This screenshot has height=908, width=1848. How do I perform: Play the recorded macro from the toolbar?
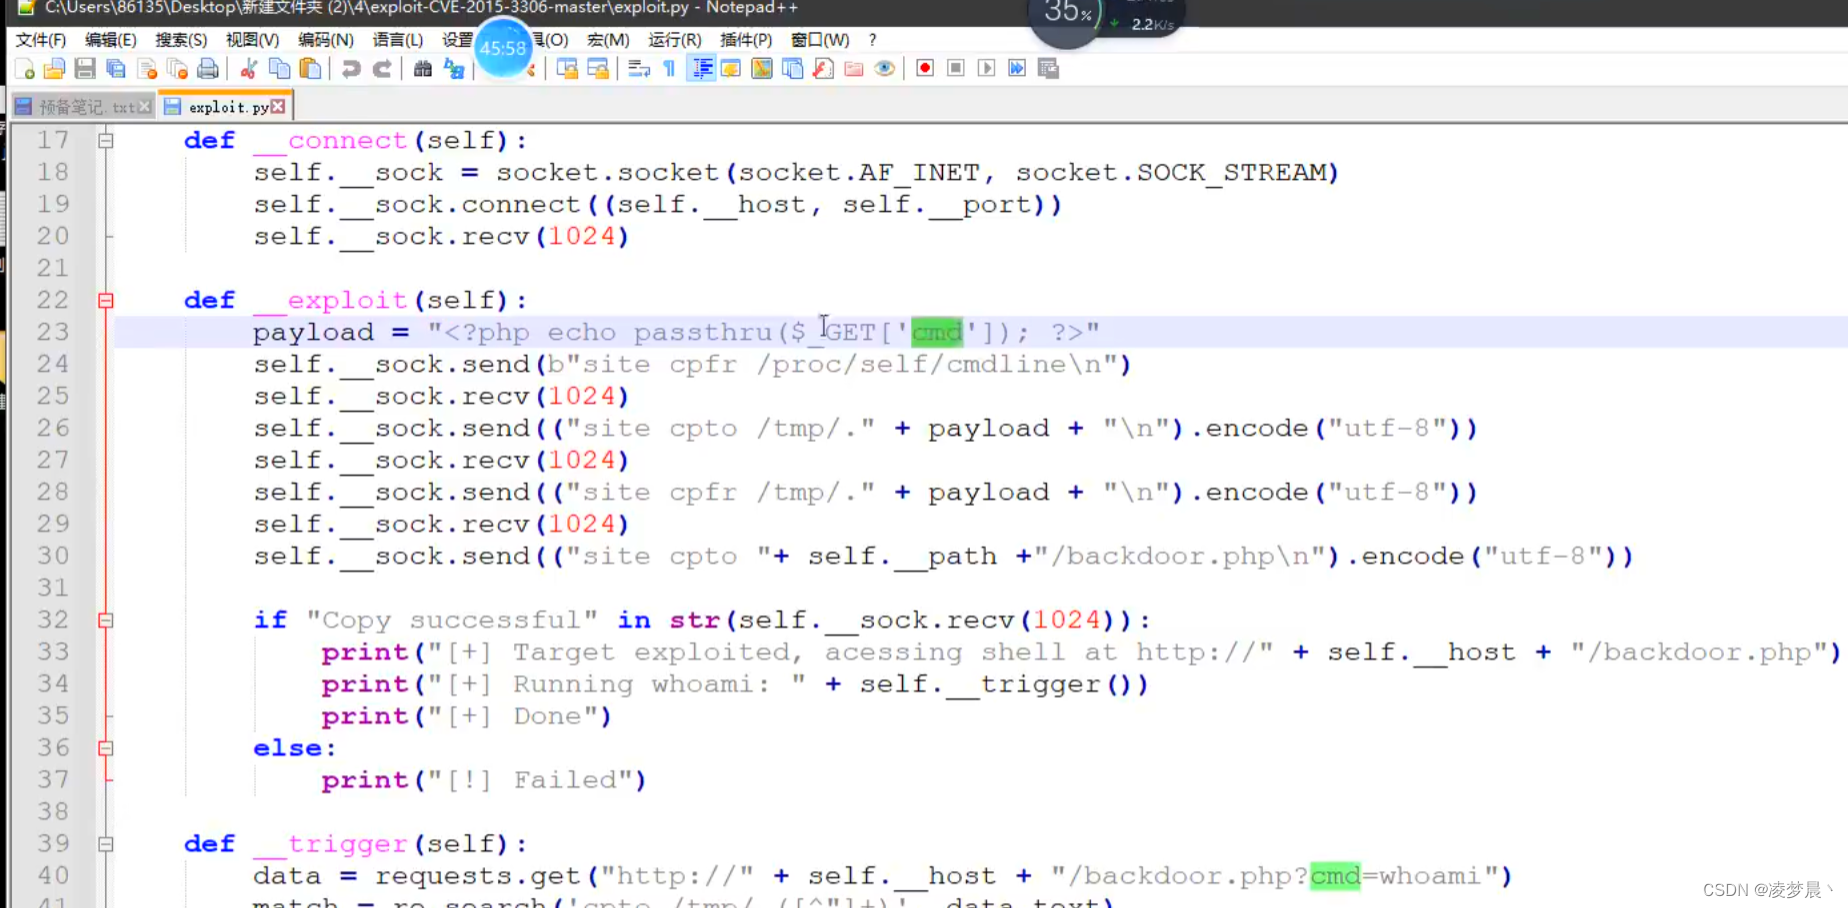986,68
